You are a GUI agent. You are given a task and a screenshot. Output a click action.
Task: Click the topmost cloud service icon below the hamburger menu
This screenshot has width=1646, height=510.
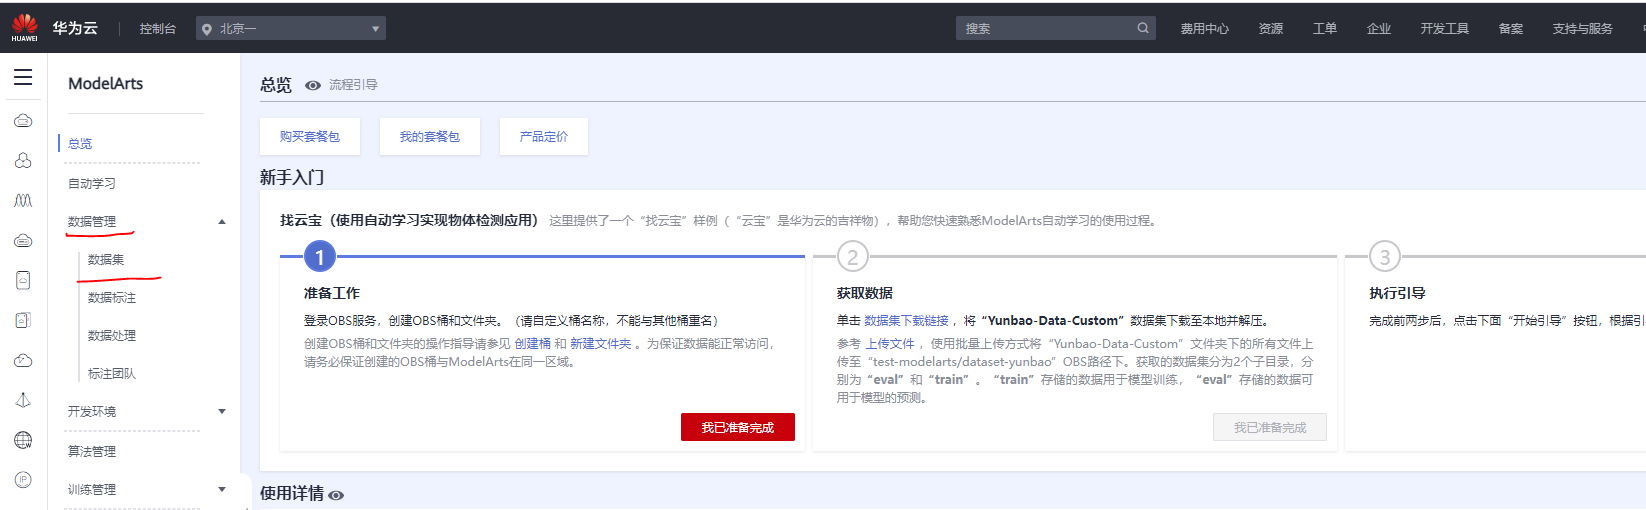[23, 121]
